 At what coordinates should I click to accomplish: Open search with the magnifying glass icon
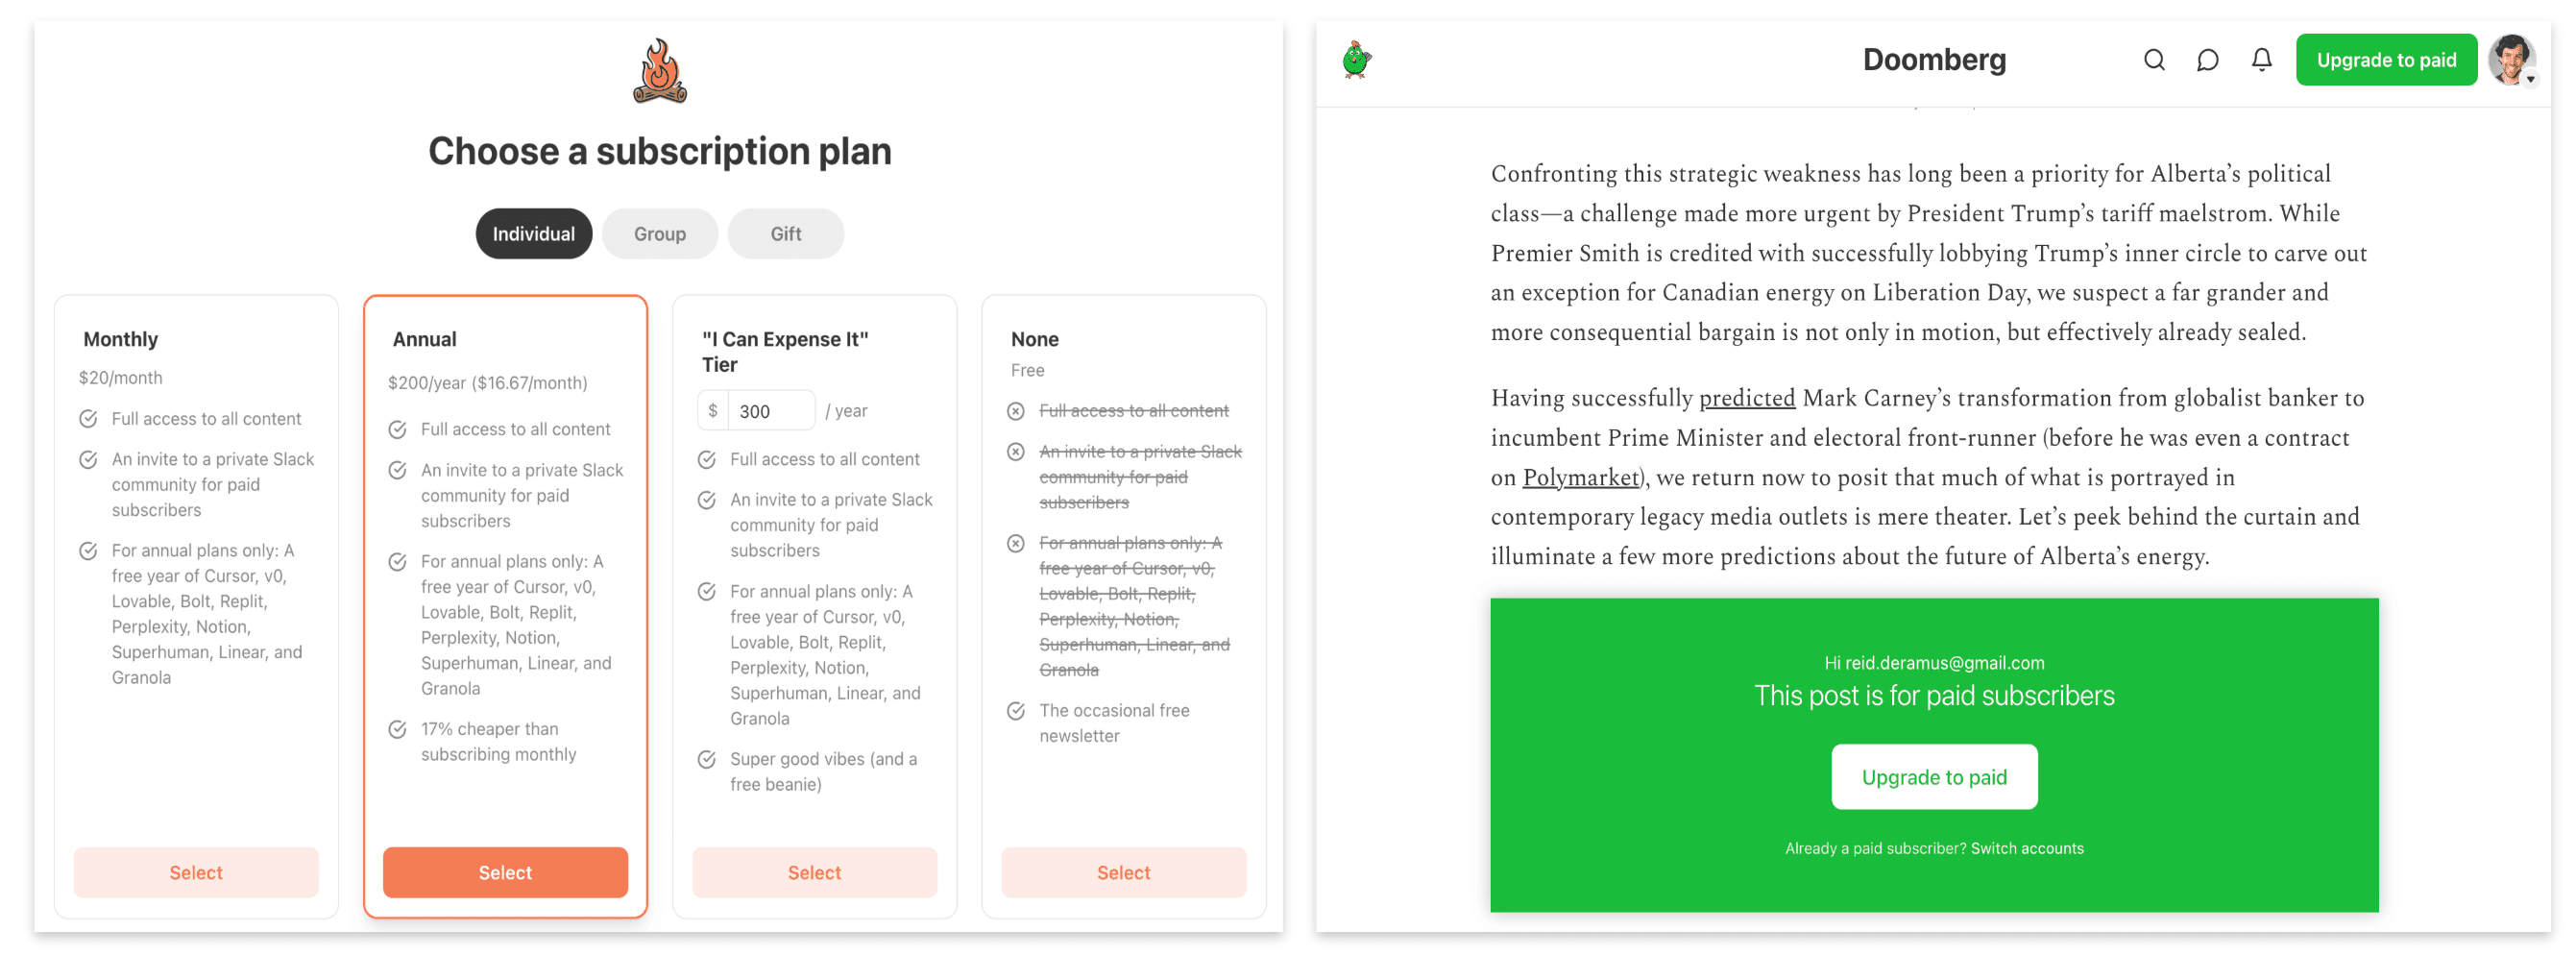2153,60
